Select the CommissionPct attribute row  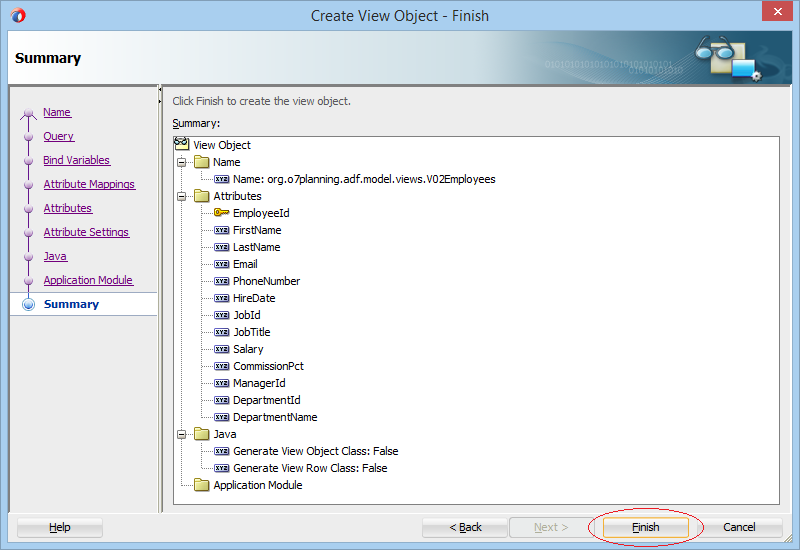coord(268,366)
